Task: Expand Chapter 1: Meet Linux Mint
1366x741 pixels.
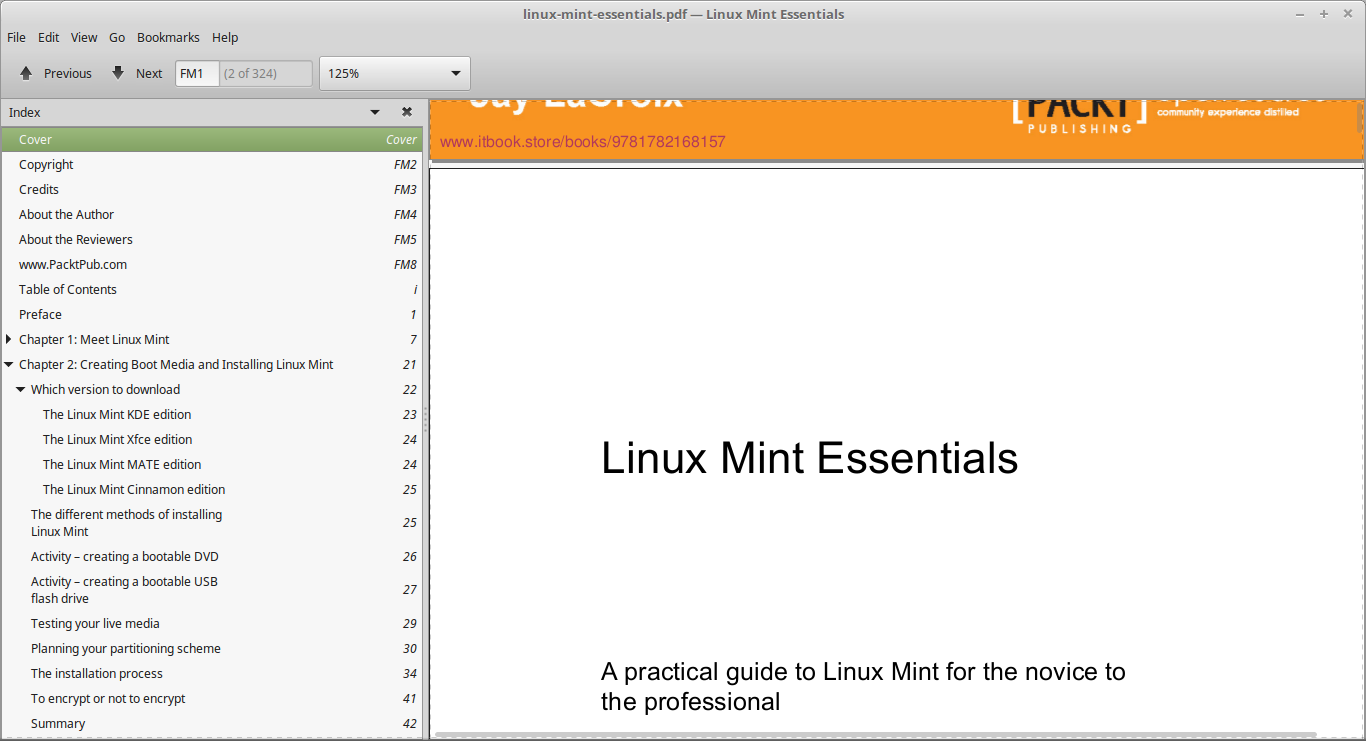Action: [x=9, y=339]
